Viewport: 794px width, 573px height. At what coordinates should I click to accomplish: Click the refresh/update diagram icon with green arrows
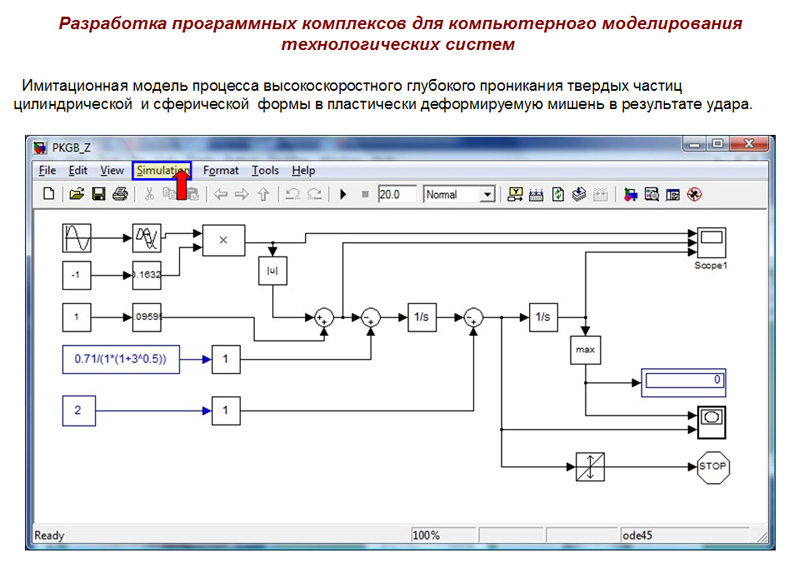click(558, 194)
